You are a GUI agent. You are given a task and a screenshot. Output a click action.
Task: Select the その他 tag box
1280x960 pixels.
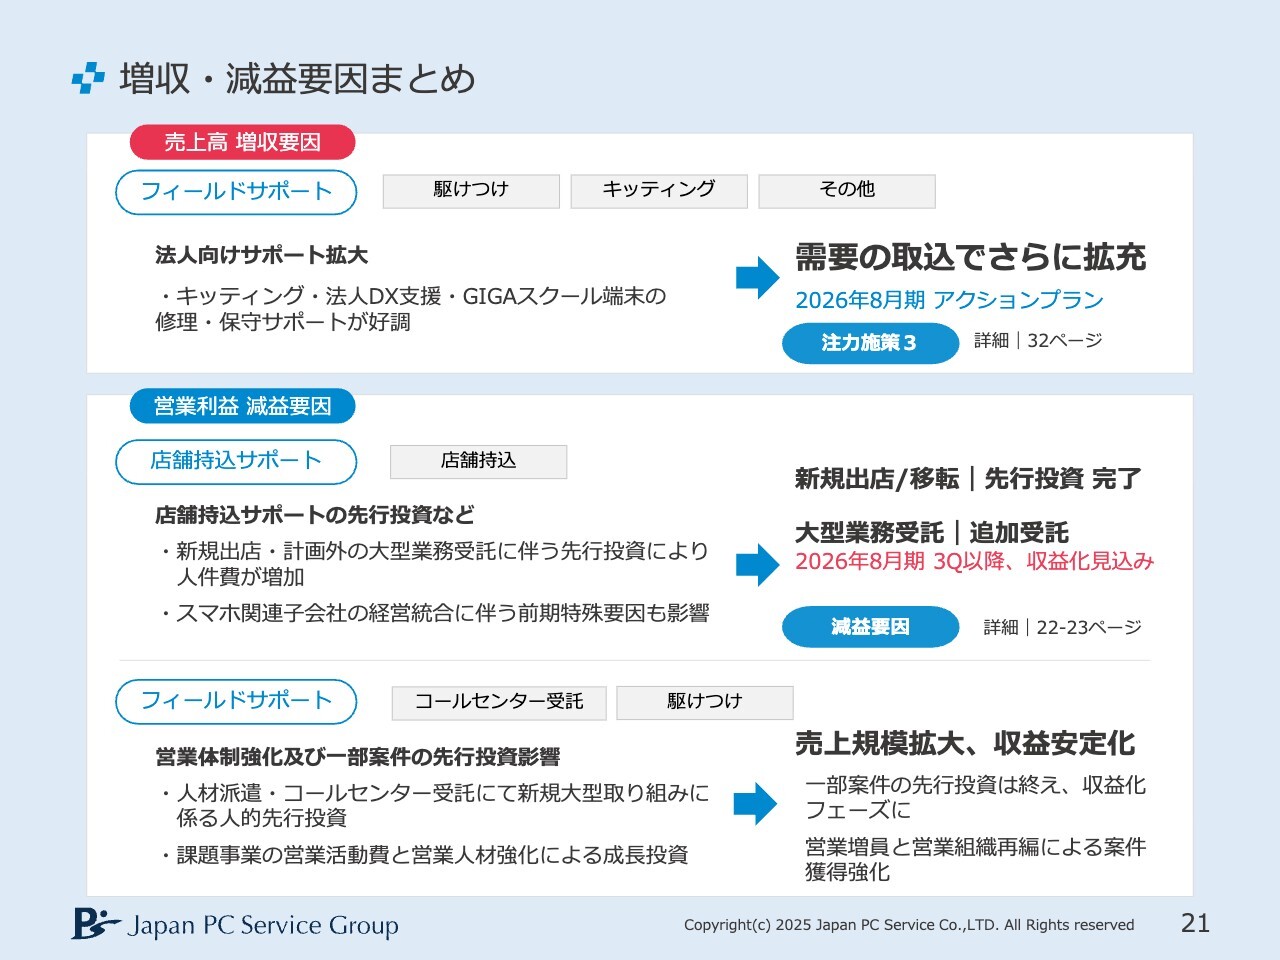click(x=847, y=190)
